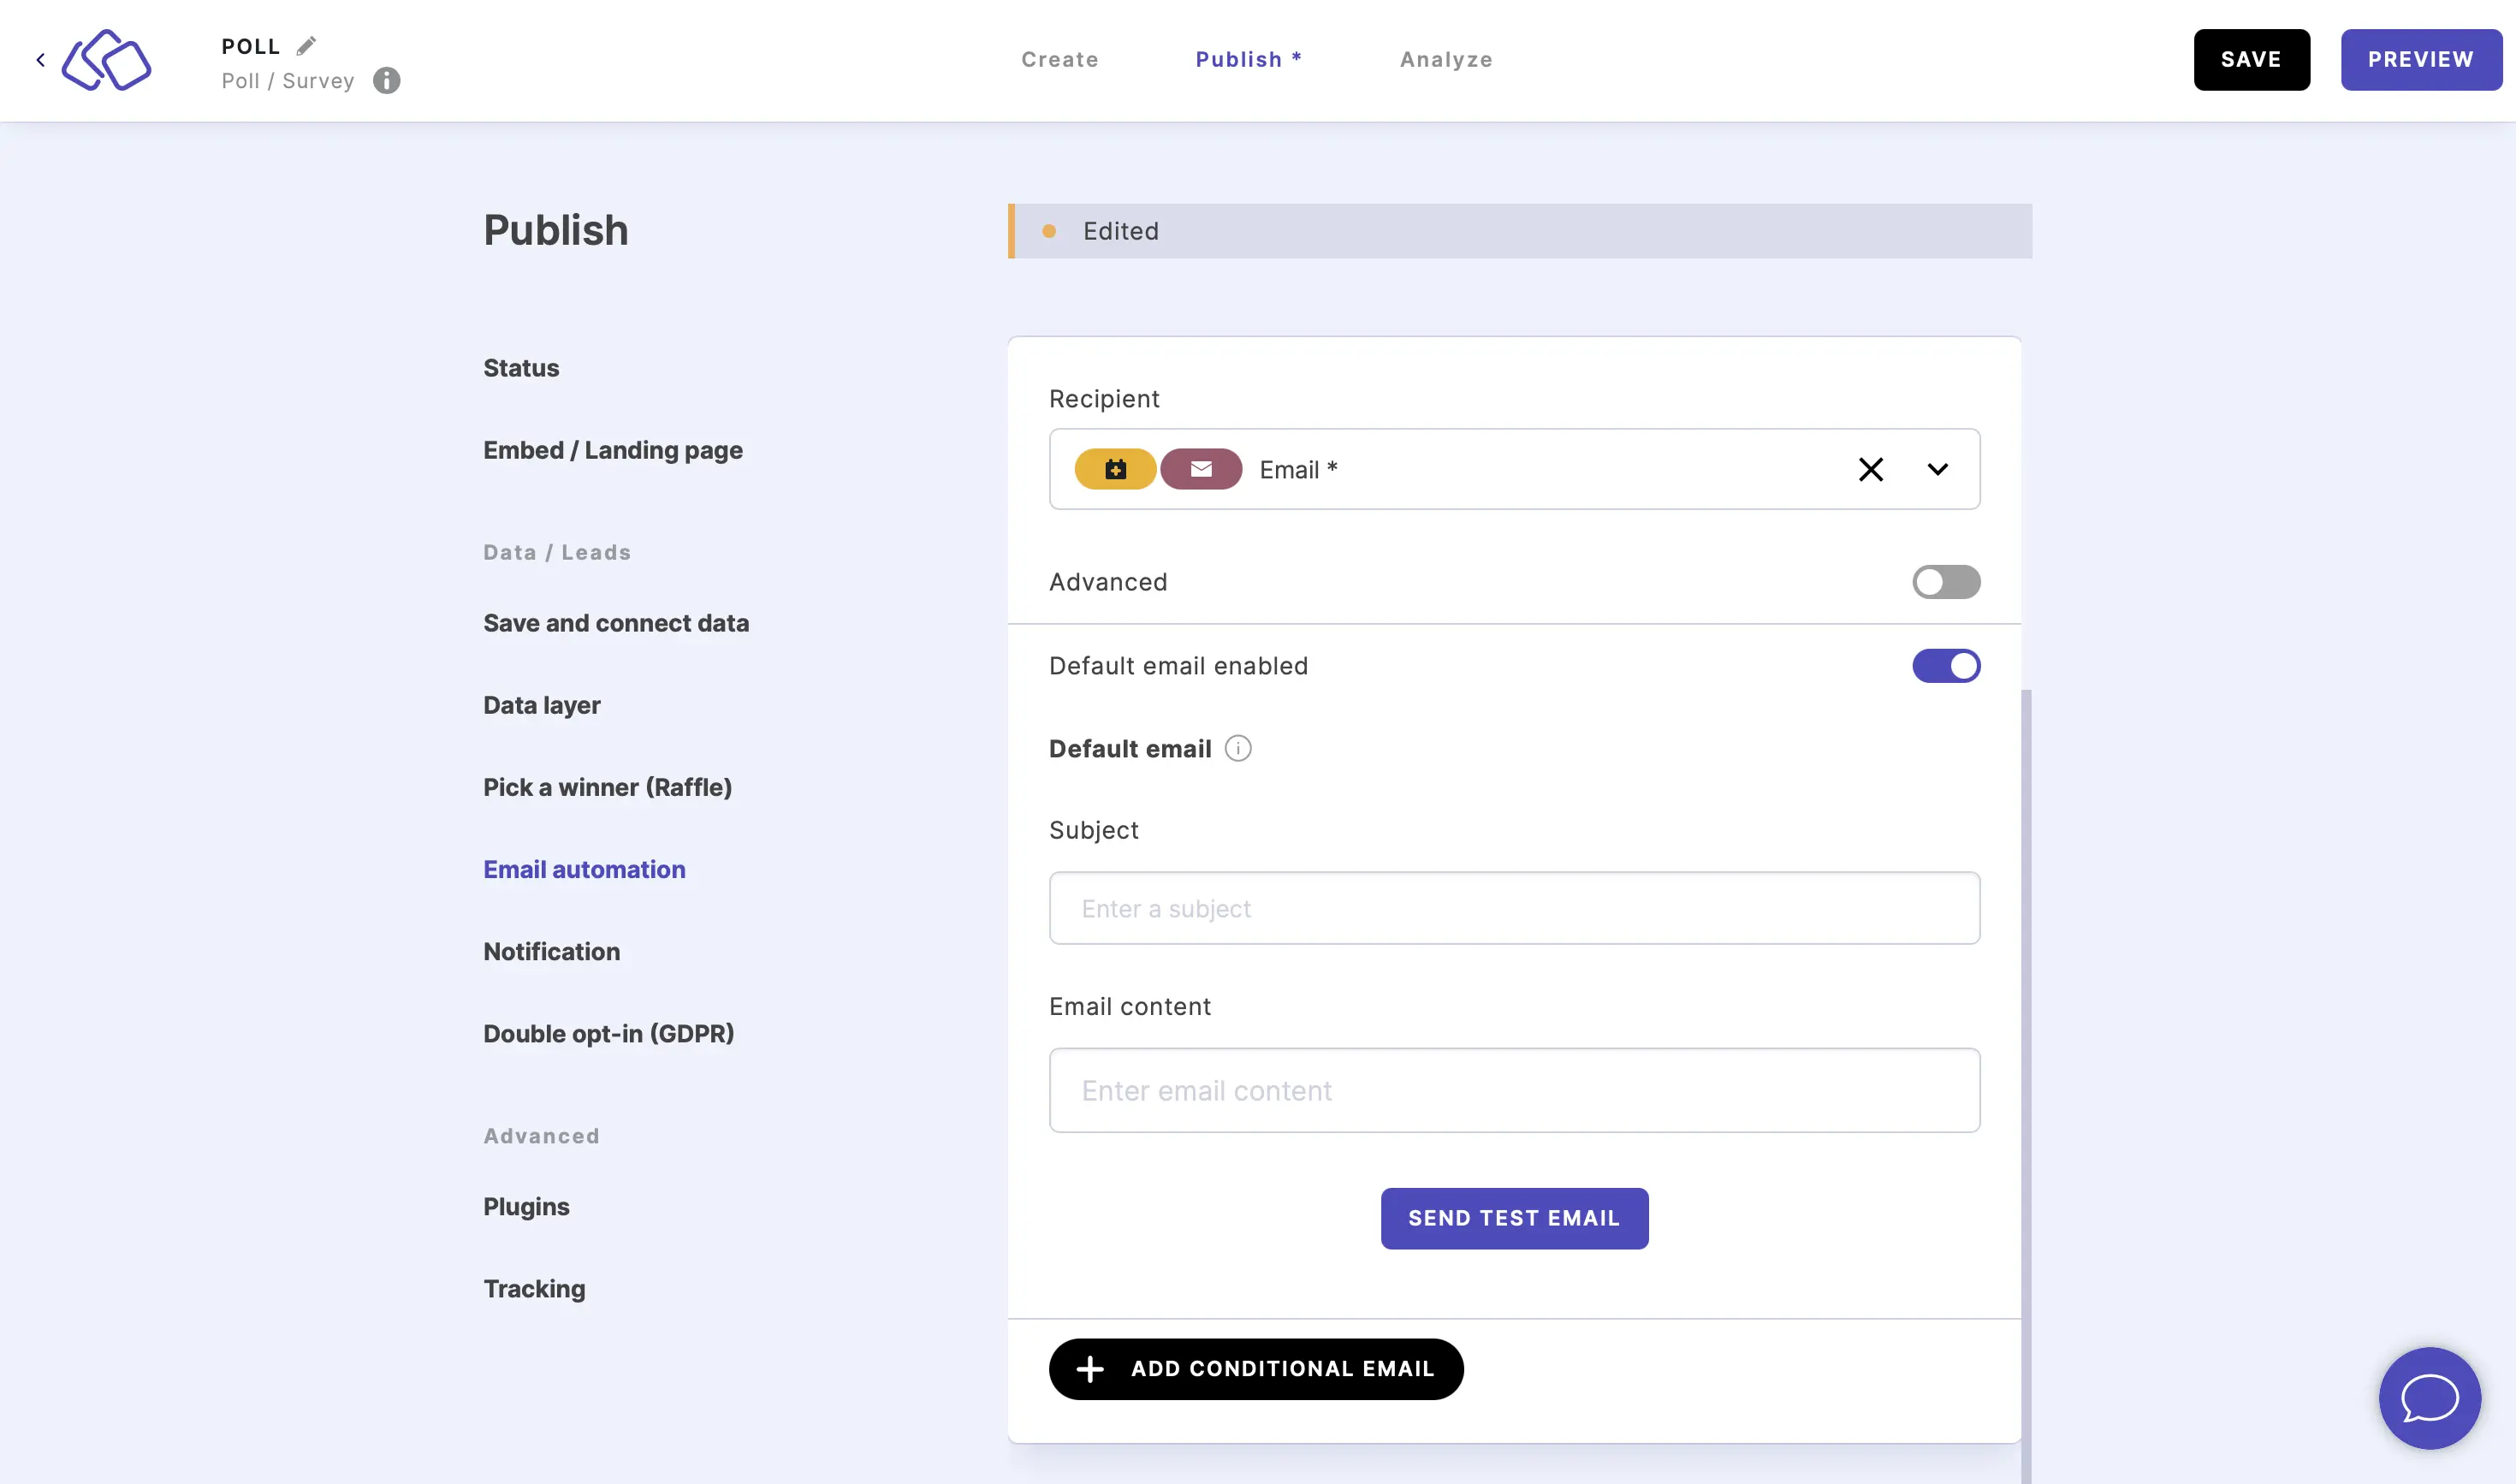Click the Subject input field
The width and height of the screenshot is (2516, 1484).
pos(1515,908)
